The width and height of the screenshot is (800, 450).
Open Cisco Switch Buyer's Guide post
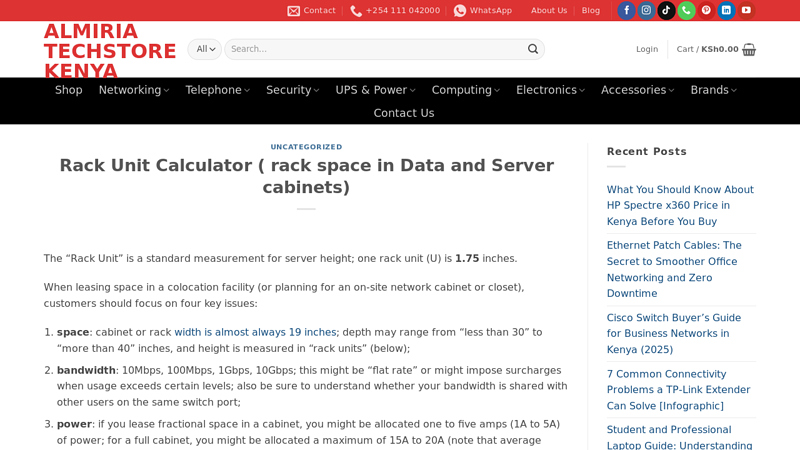(673, 333)
